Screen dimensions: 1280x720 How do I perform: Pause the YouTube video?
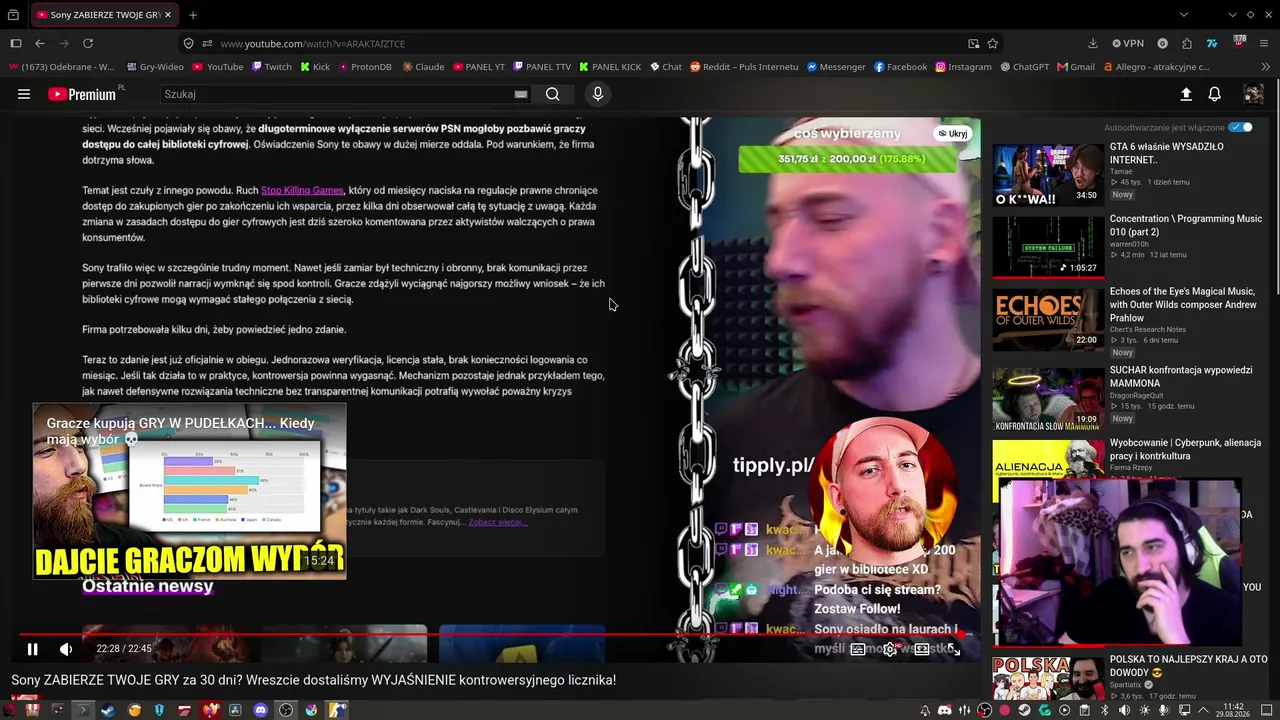[32, 649]
